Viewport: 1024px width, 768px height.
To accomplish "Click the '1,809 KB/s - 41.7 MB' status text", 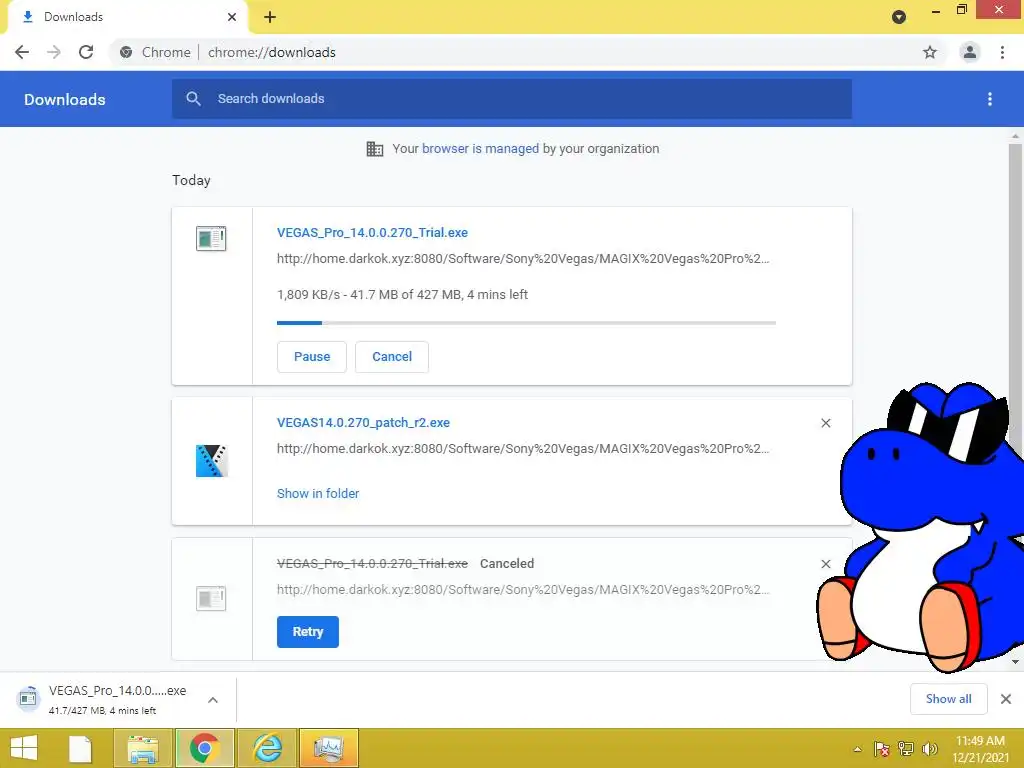I will (402, 295).
